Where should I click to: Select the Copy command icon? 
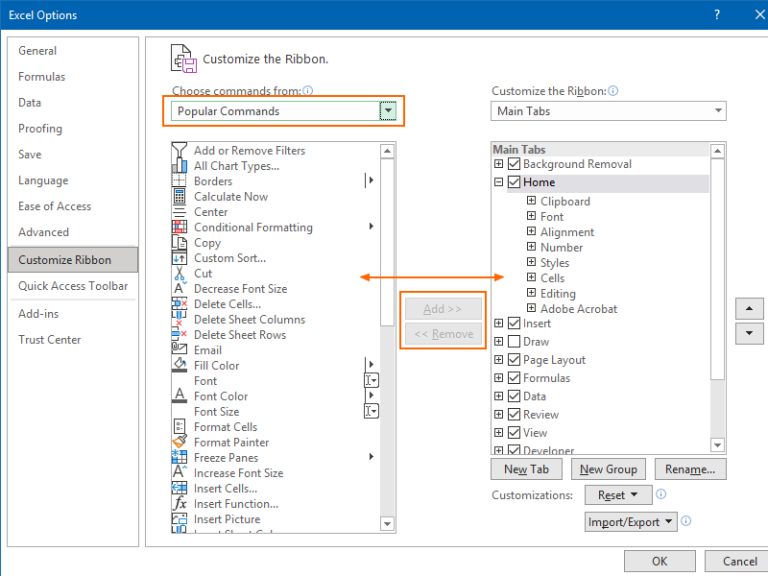[x=179, y=243]
